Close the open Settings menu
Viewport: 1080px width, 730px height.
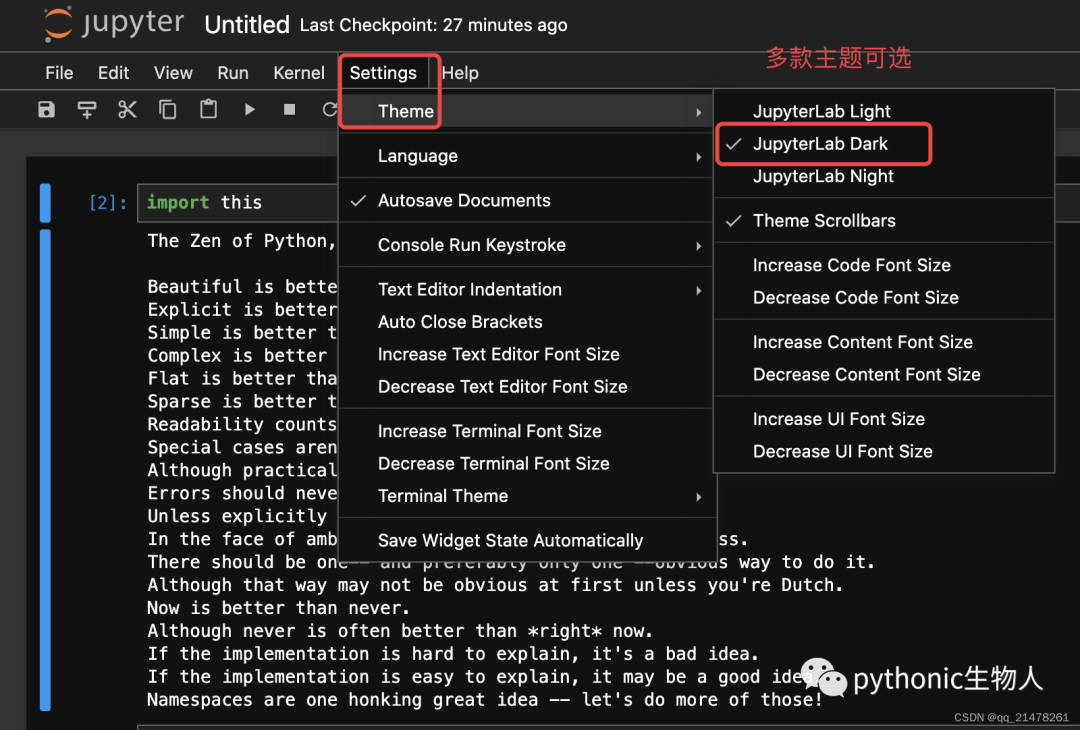(x=383, y=73)
